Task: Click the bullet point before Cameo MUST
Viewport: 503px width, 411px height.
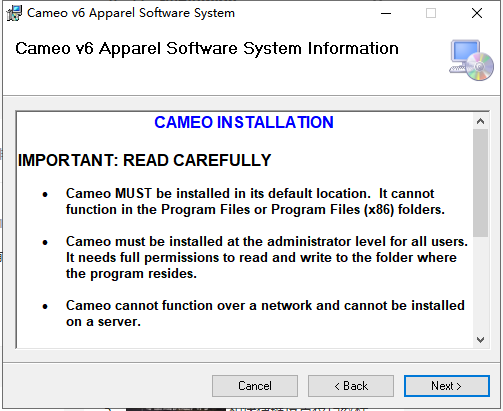Action: click(x=45, y=194)
